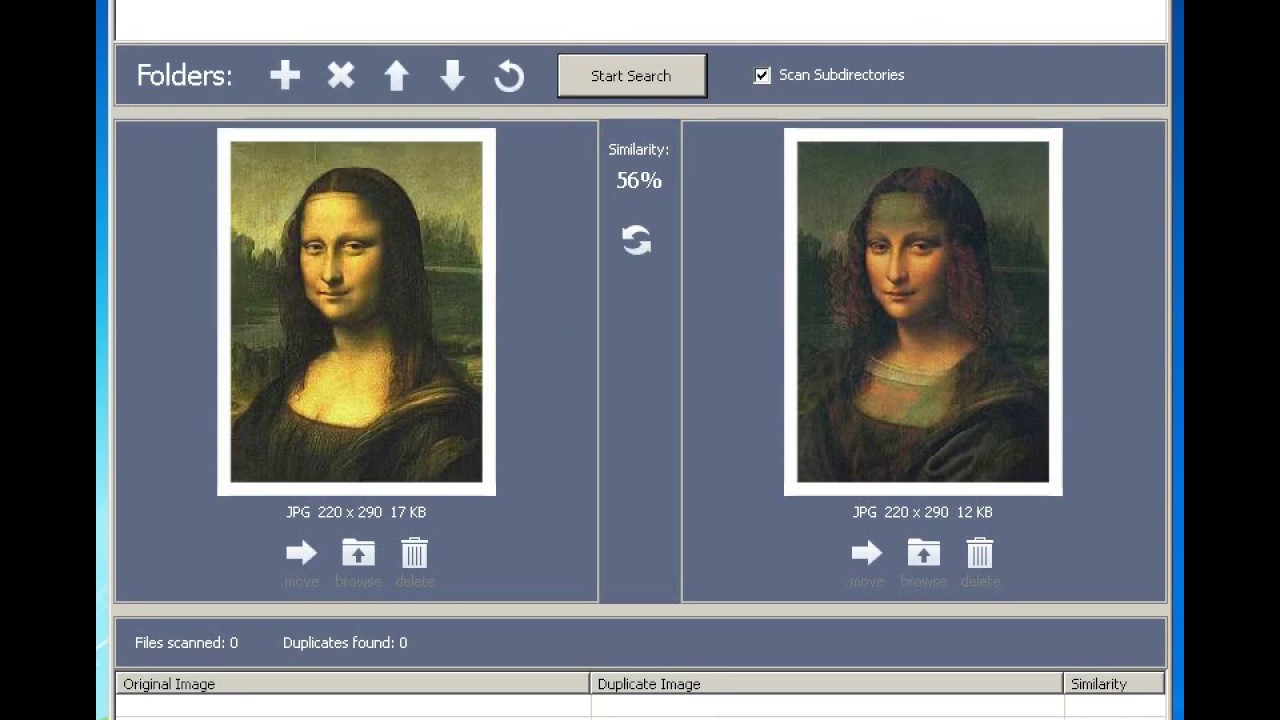Image resolution: width=1280 pixels, height=720 pixels.
Task: Reset folders with the circular arrow icon
Action: pos(509,76)
